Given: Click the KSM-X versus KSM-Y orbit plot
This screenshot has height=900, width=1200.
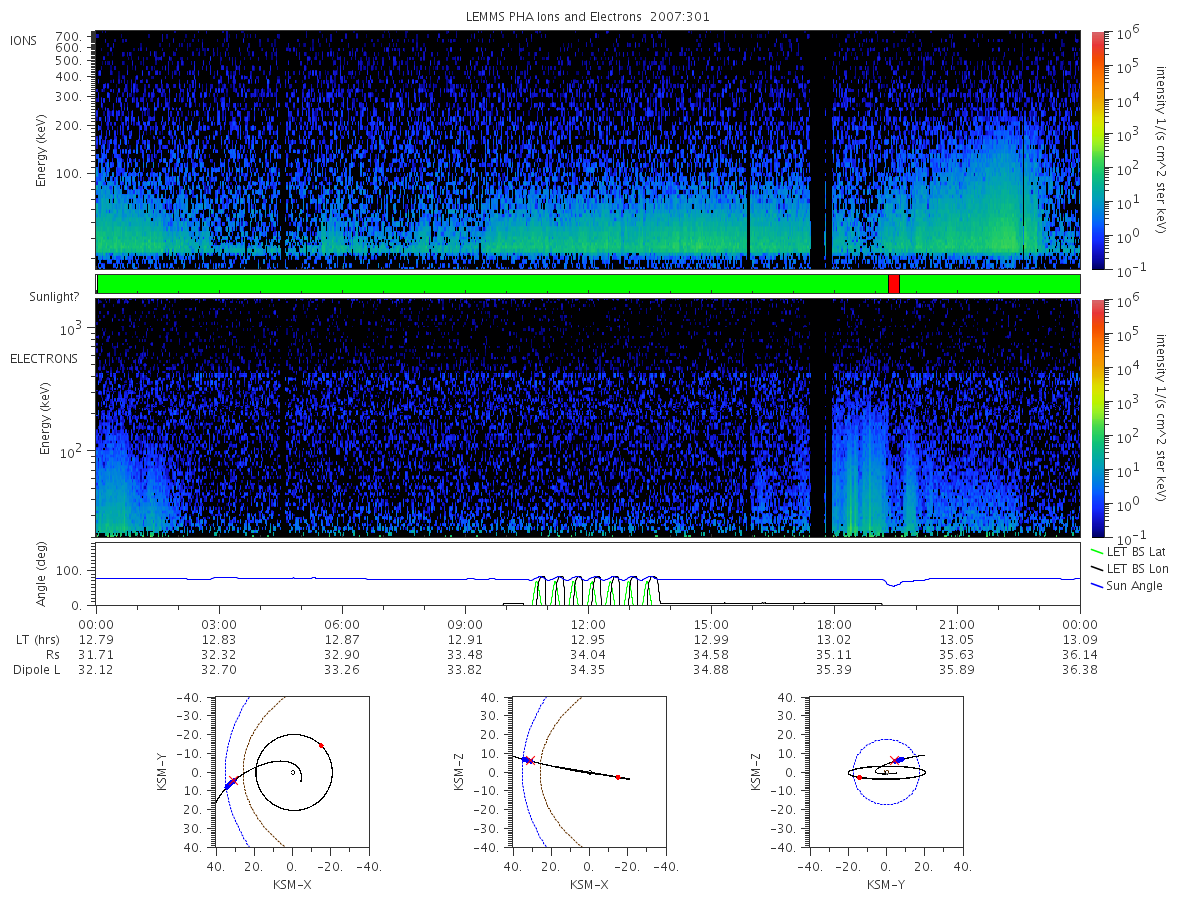Looking at the screenshot, I should 291,772.
